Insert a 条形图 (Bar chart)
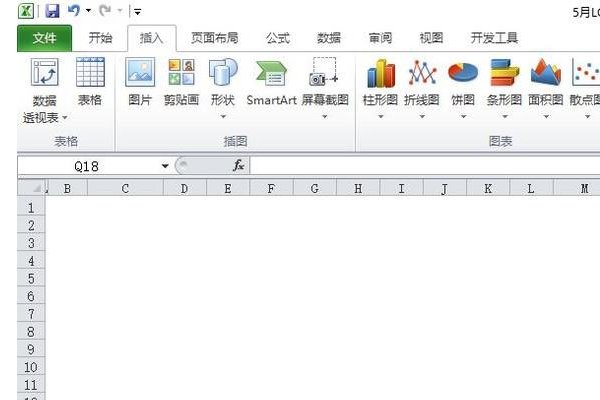Screen dimensions: 600x400 [504, 82]
